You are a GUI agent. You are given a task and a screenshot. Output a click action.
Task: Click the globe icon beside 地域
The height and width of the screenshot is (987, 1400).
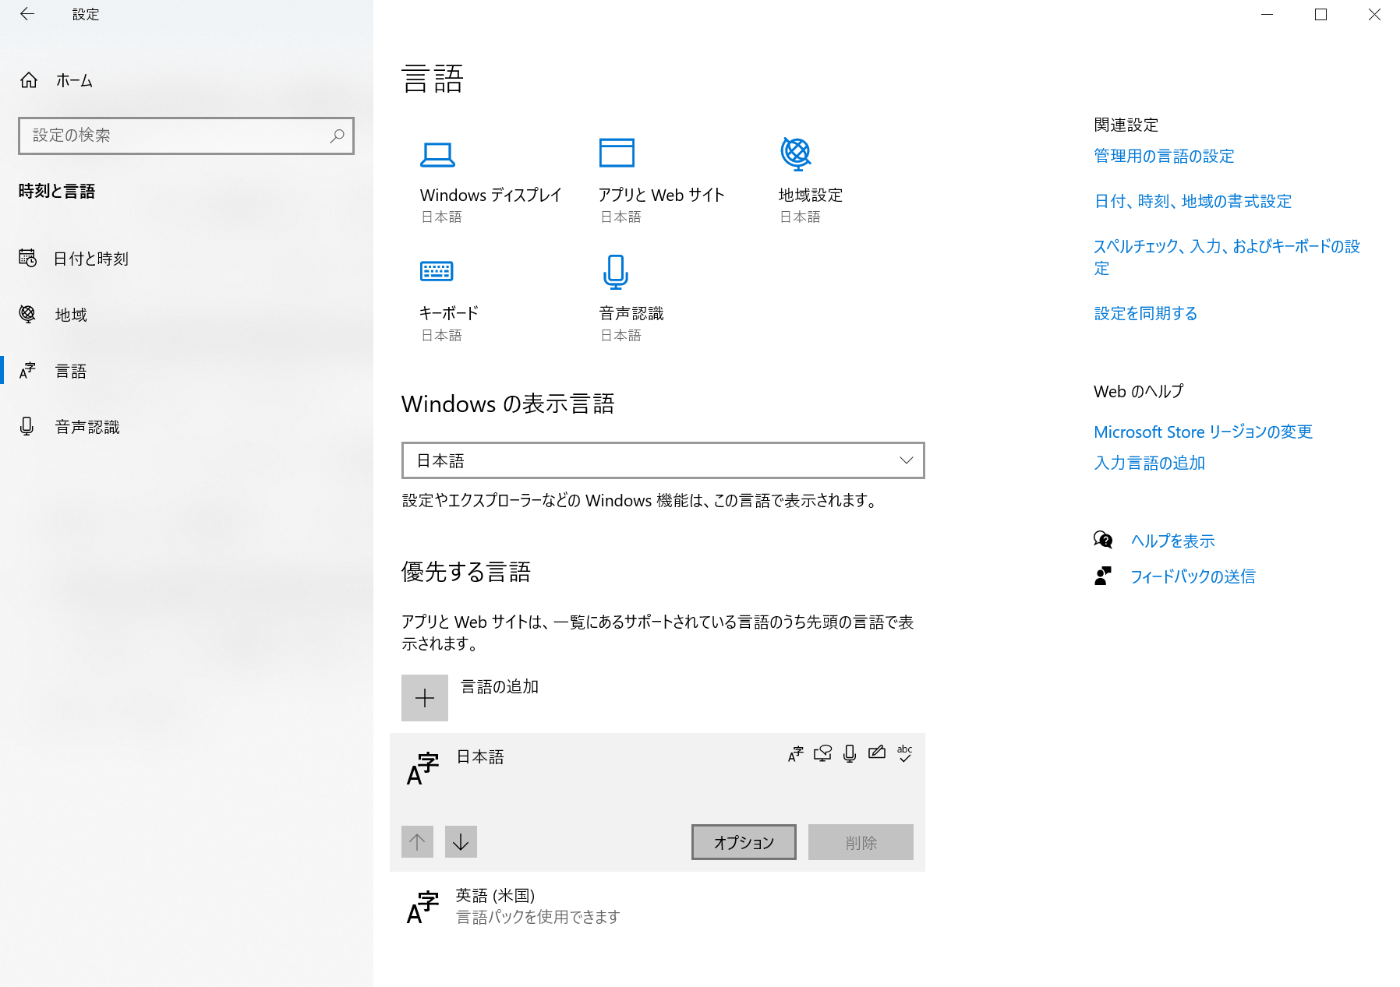(28, 314)
